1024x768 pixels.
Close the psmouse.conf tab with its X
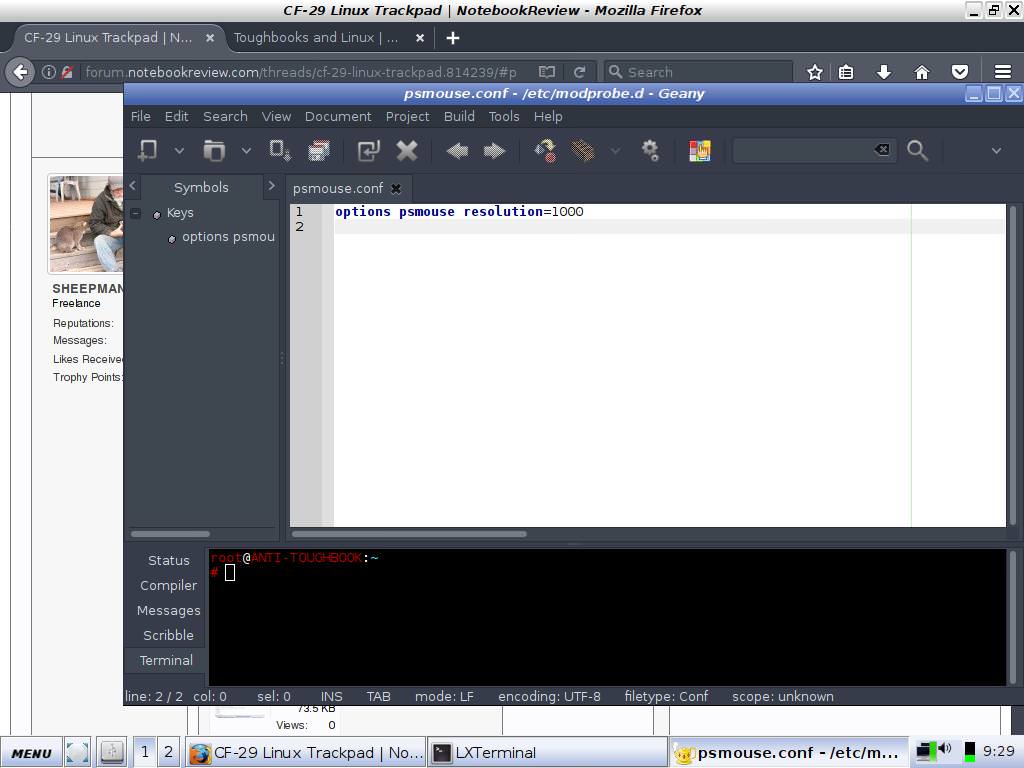[x=396, y=189]
